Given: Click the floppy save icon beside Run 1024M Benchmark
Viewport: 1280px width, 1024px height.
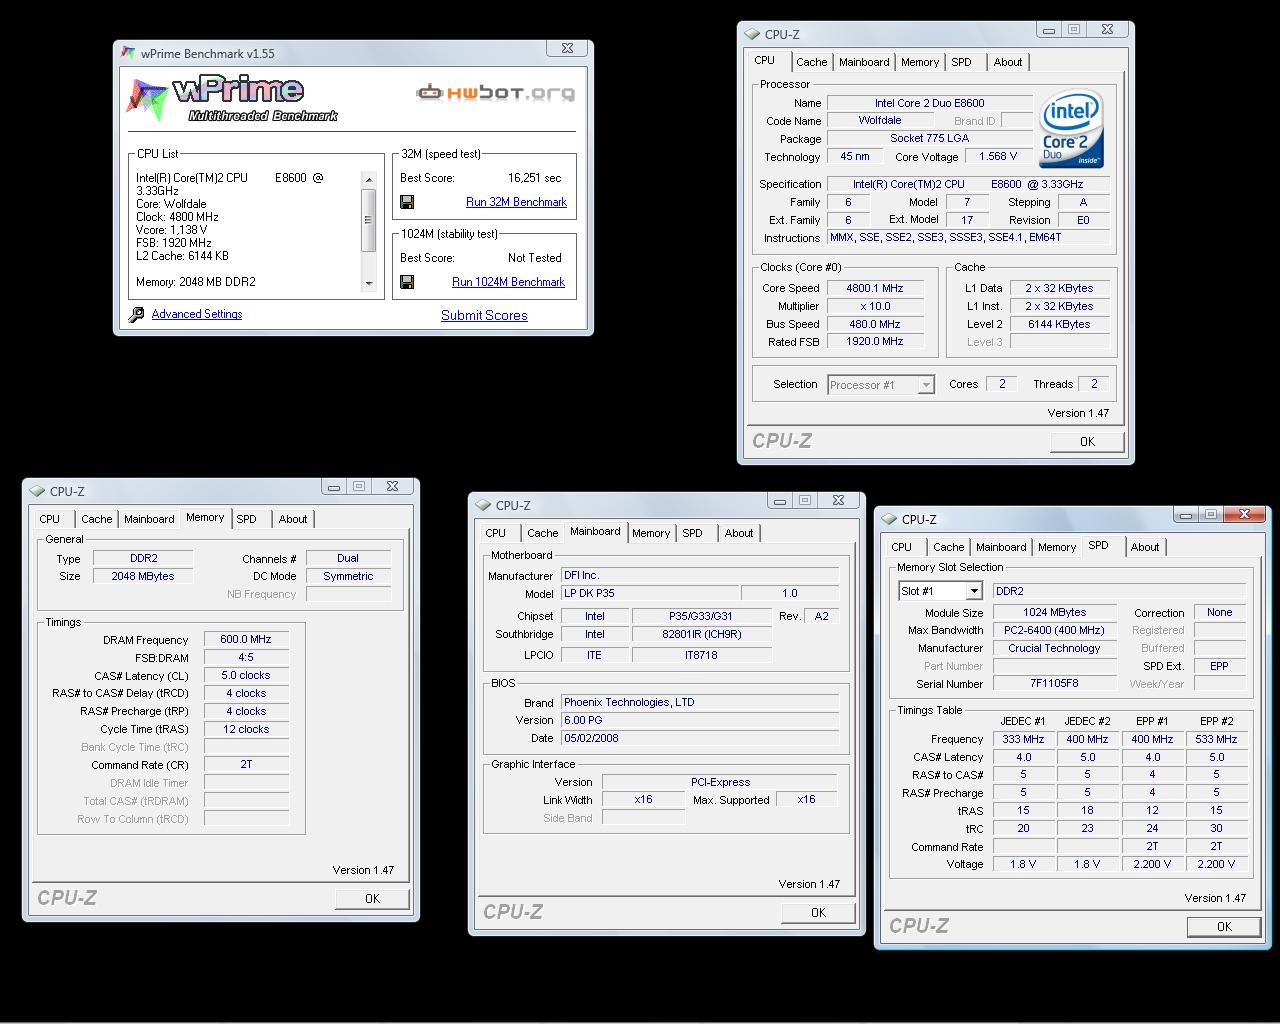Looking at the screenshot, I should [407, 282].
